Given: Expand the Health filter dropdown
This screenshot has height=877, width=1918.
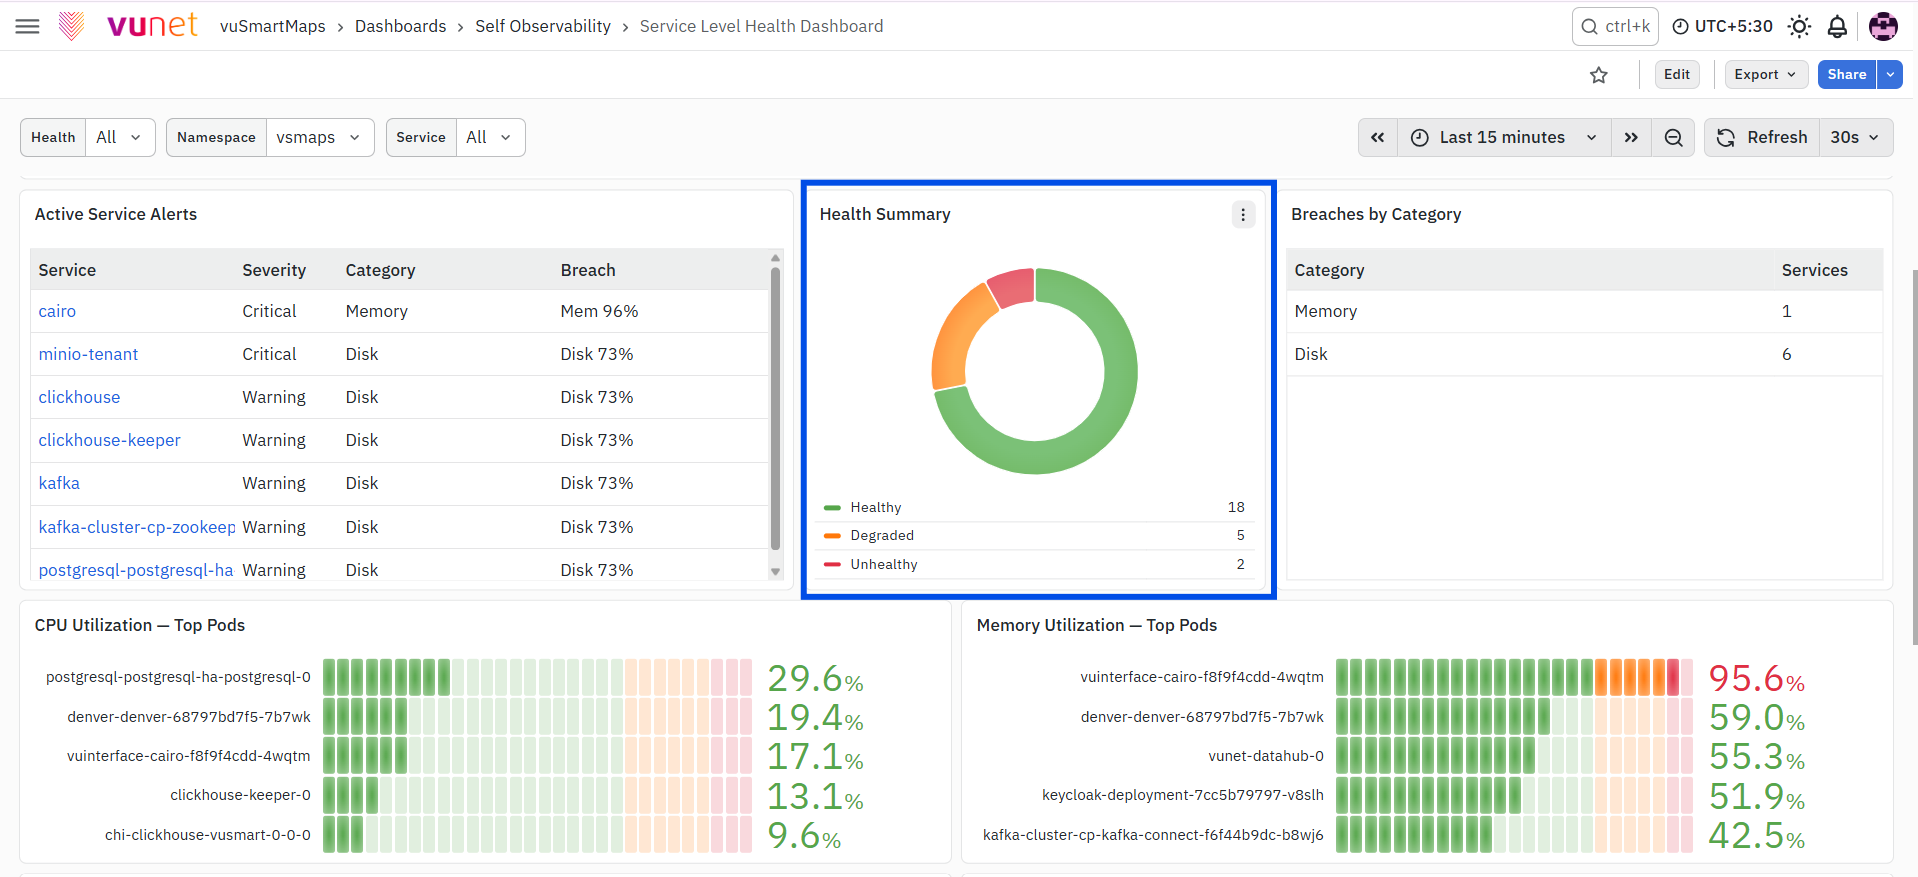Looking at the screenshot, I should 120,138.
